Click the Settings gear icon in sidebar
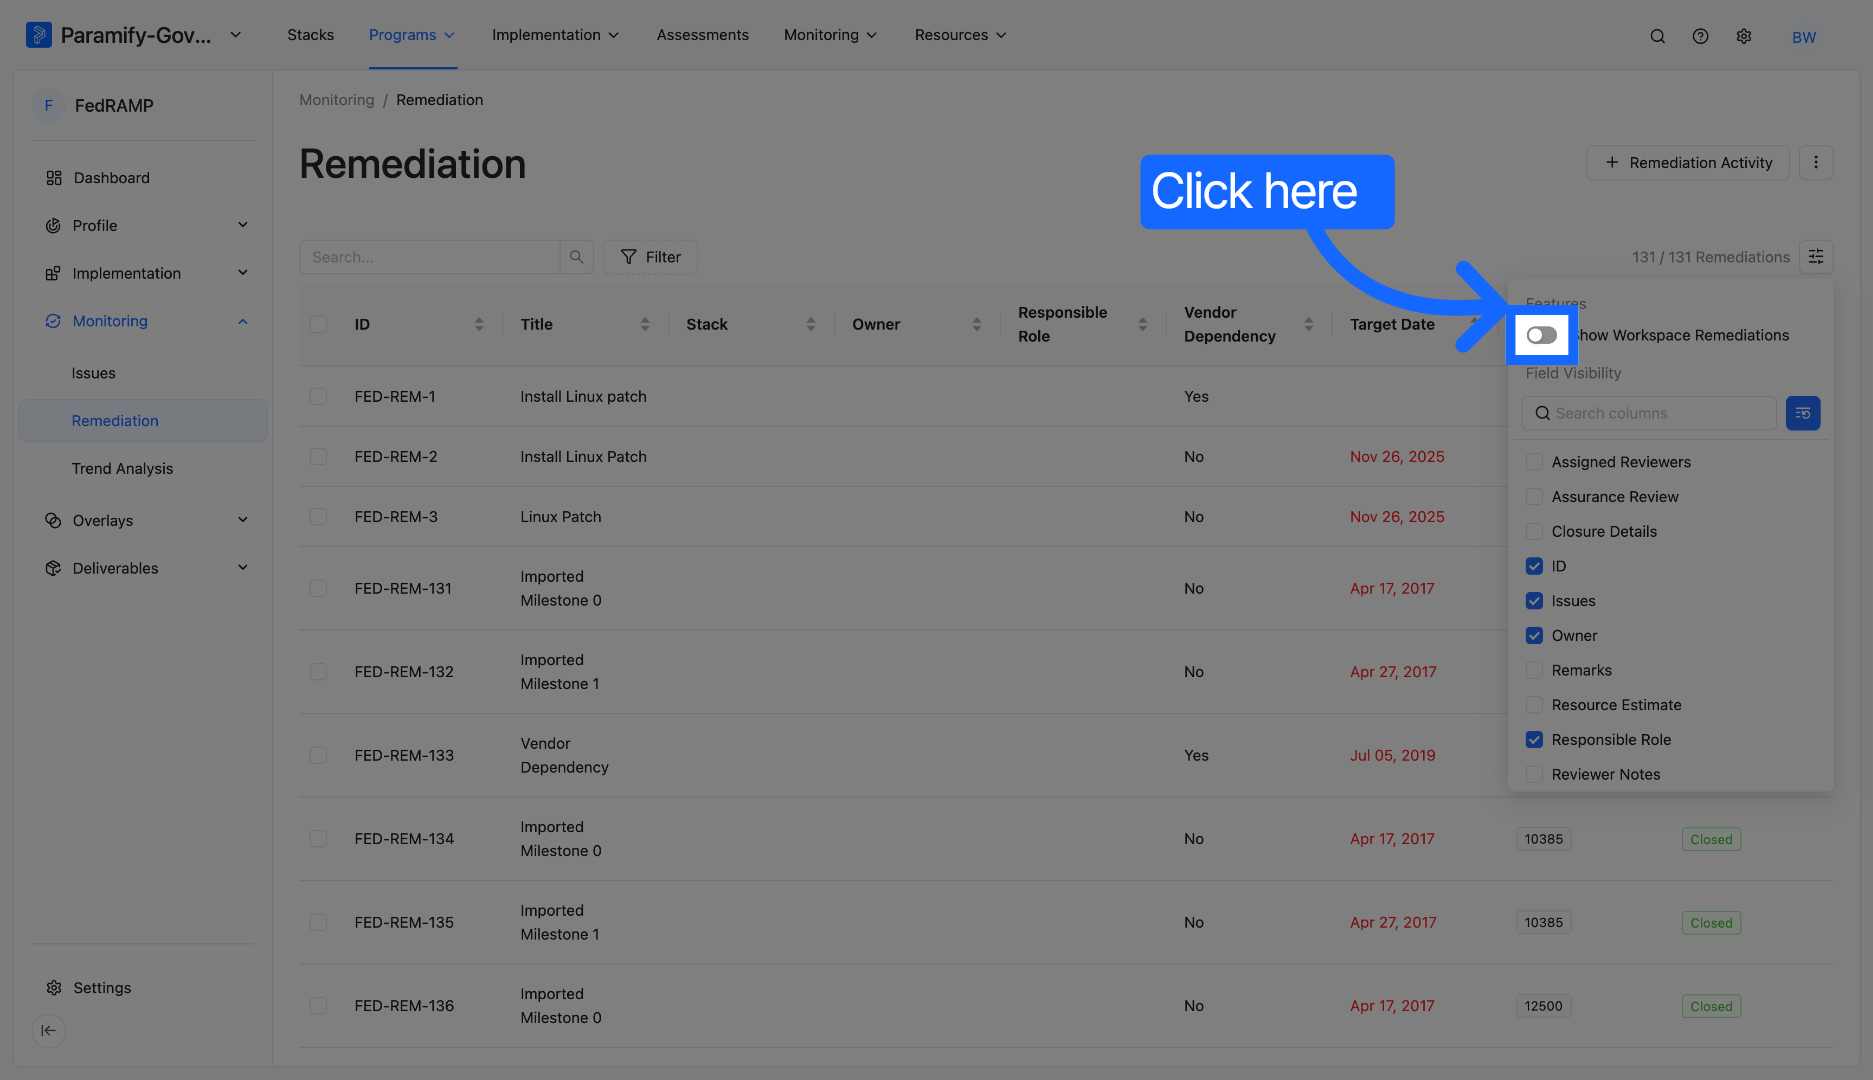 pos(54,988)
